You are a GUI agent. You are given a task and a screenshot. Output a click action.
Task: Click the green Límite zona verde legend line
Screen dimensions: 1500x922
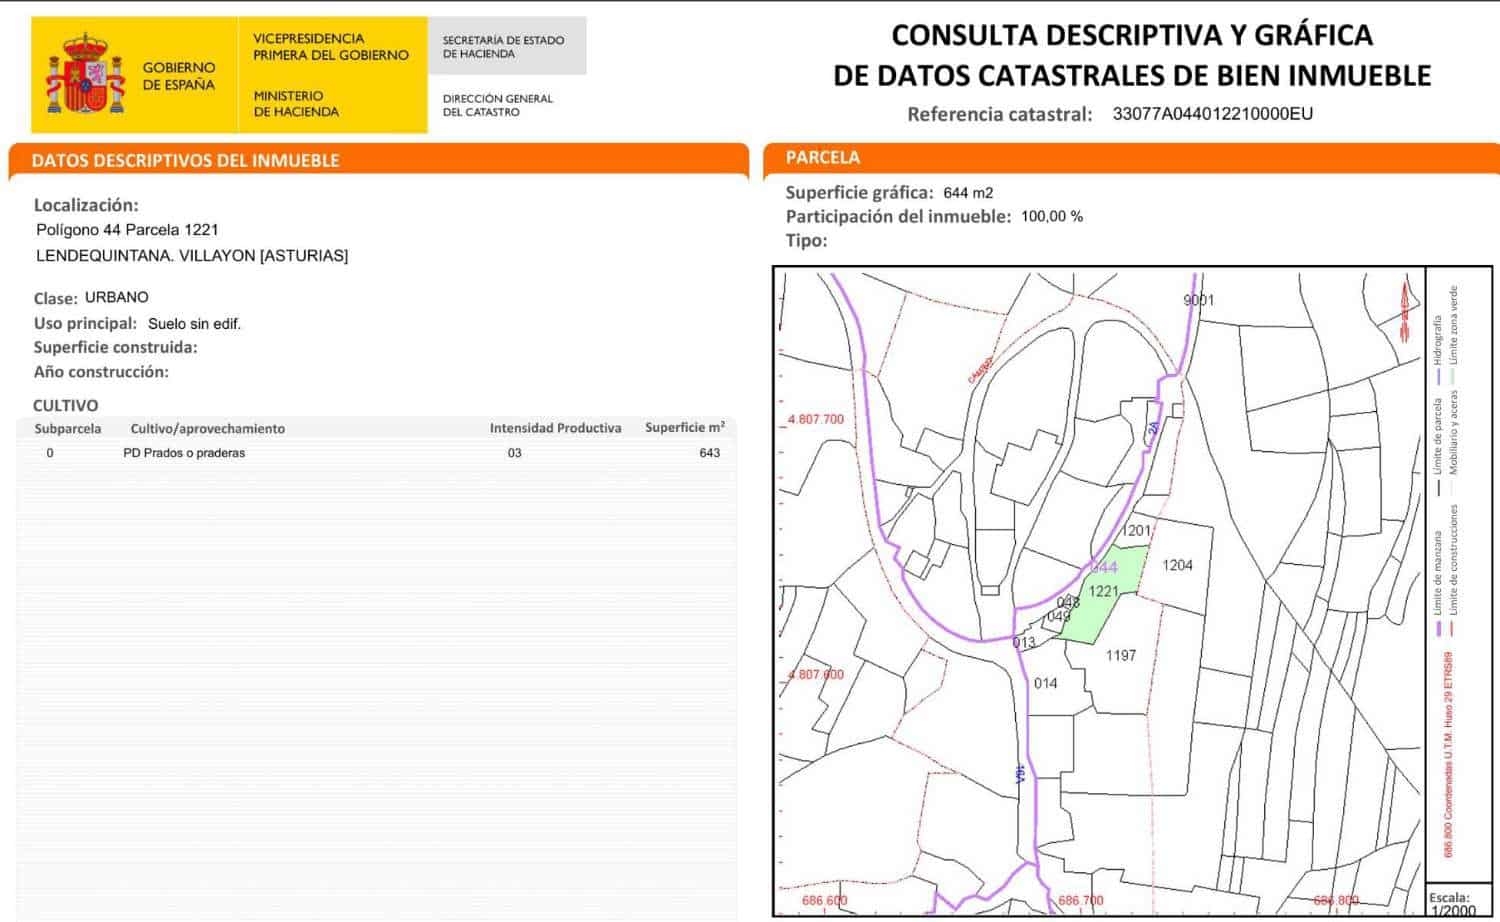pos(1454,375)
